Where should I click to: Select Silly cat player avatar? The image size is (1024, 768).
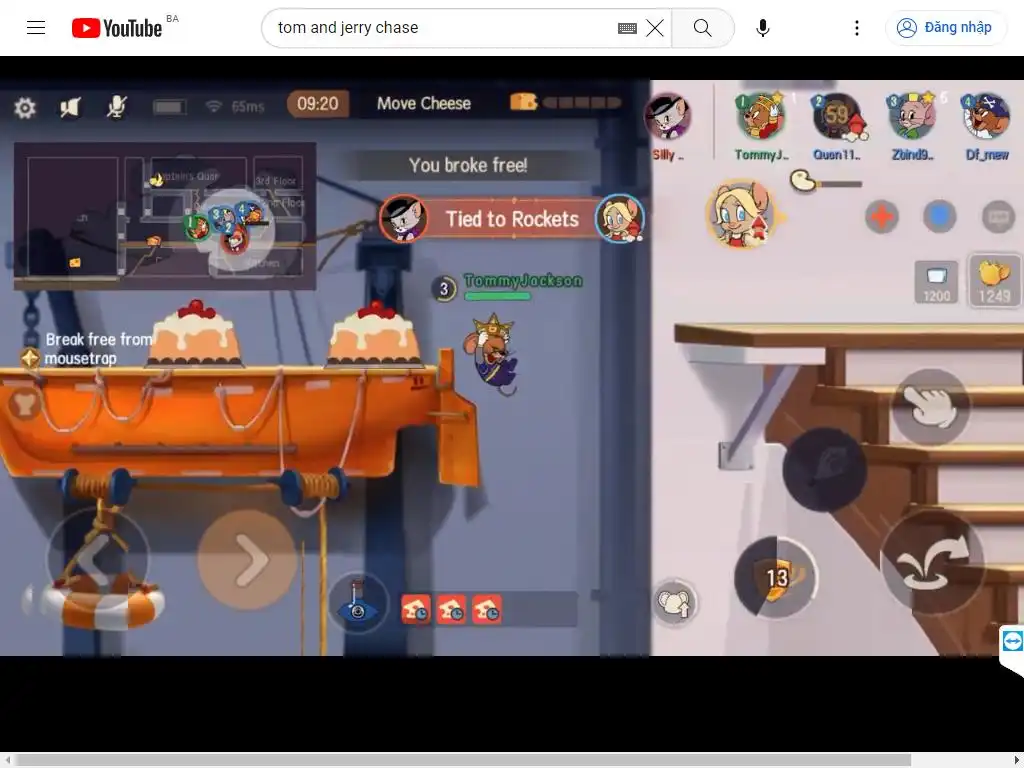667,117
